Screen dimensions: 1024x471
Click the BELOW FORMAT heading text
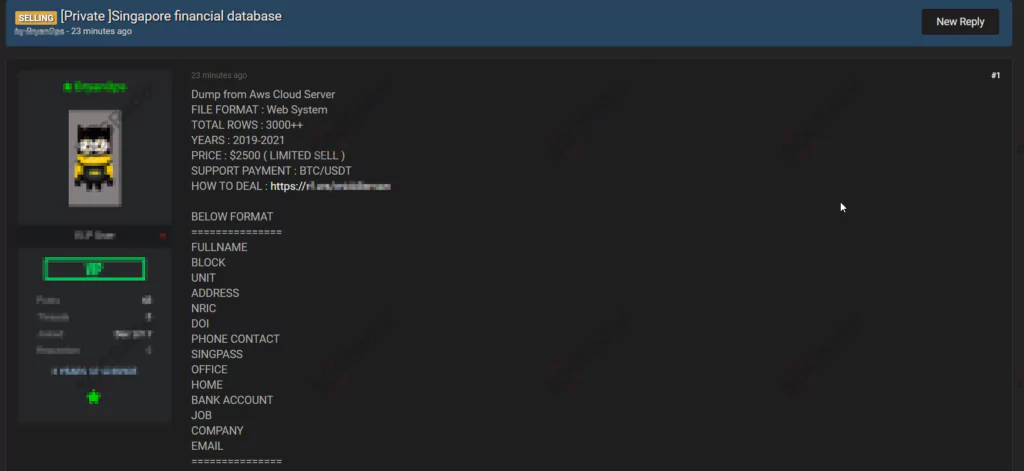click(x=232, y=216)
